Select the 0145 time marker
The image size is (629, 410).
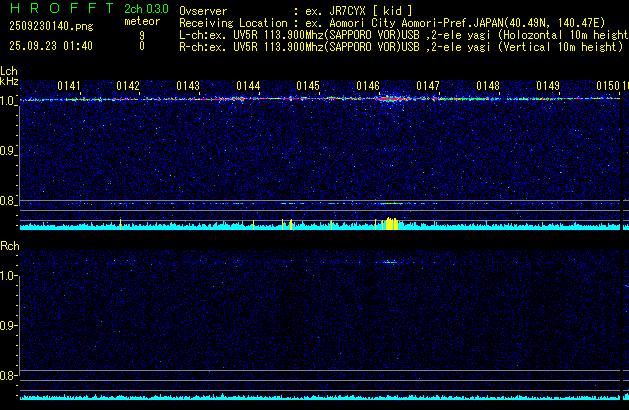[308, 87]
